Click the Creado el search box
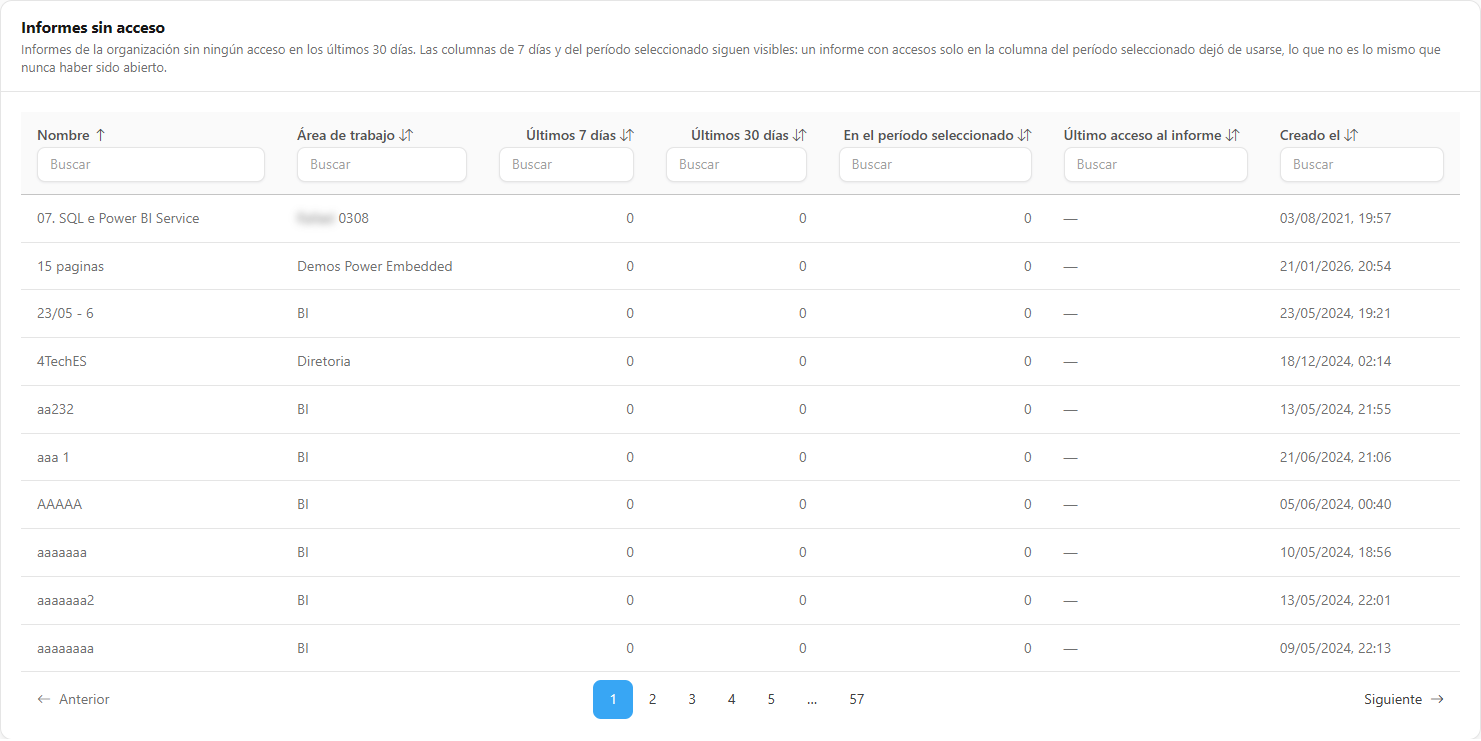This screenshot has width=1481, height=741. pos(1362,165)
